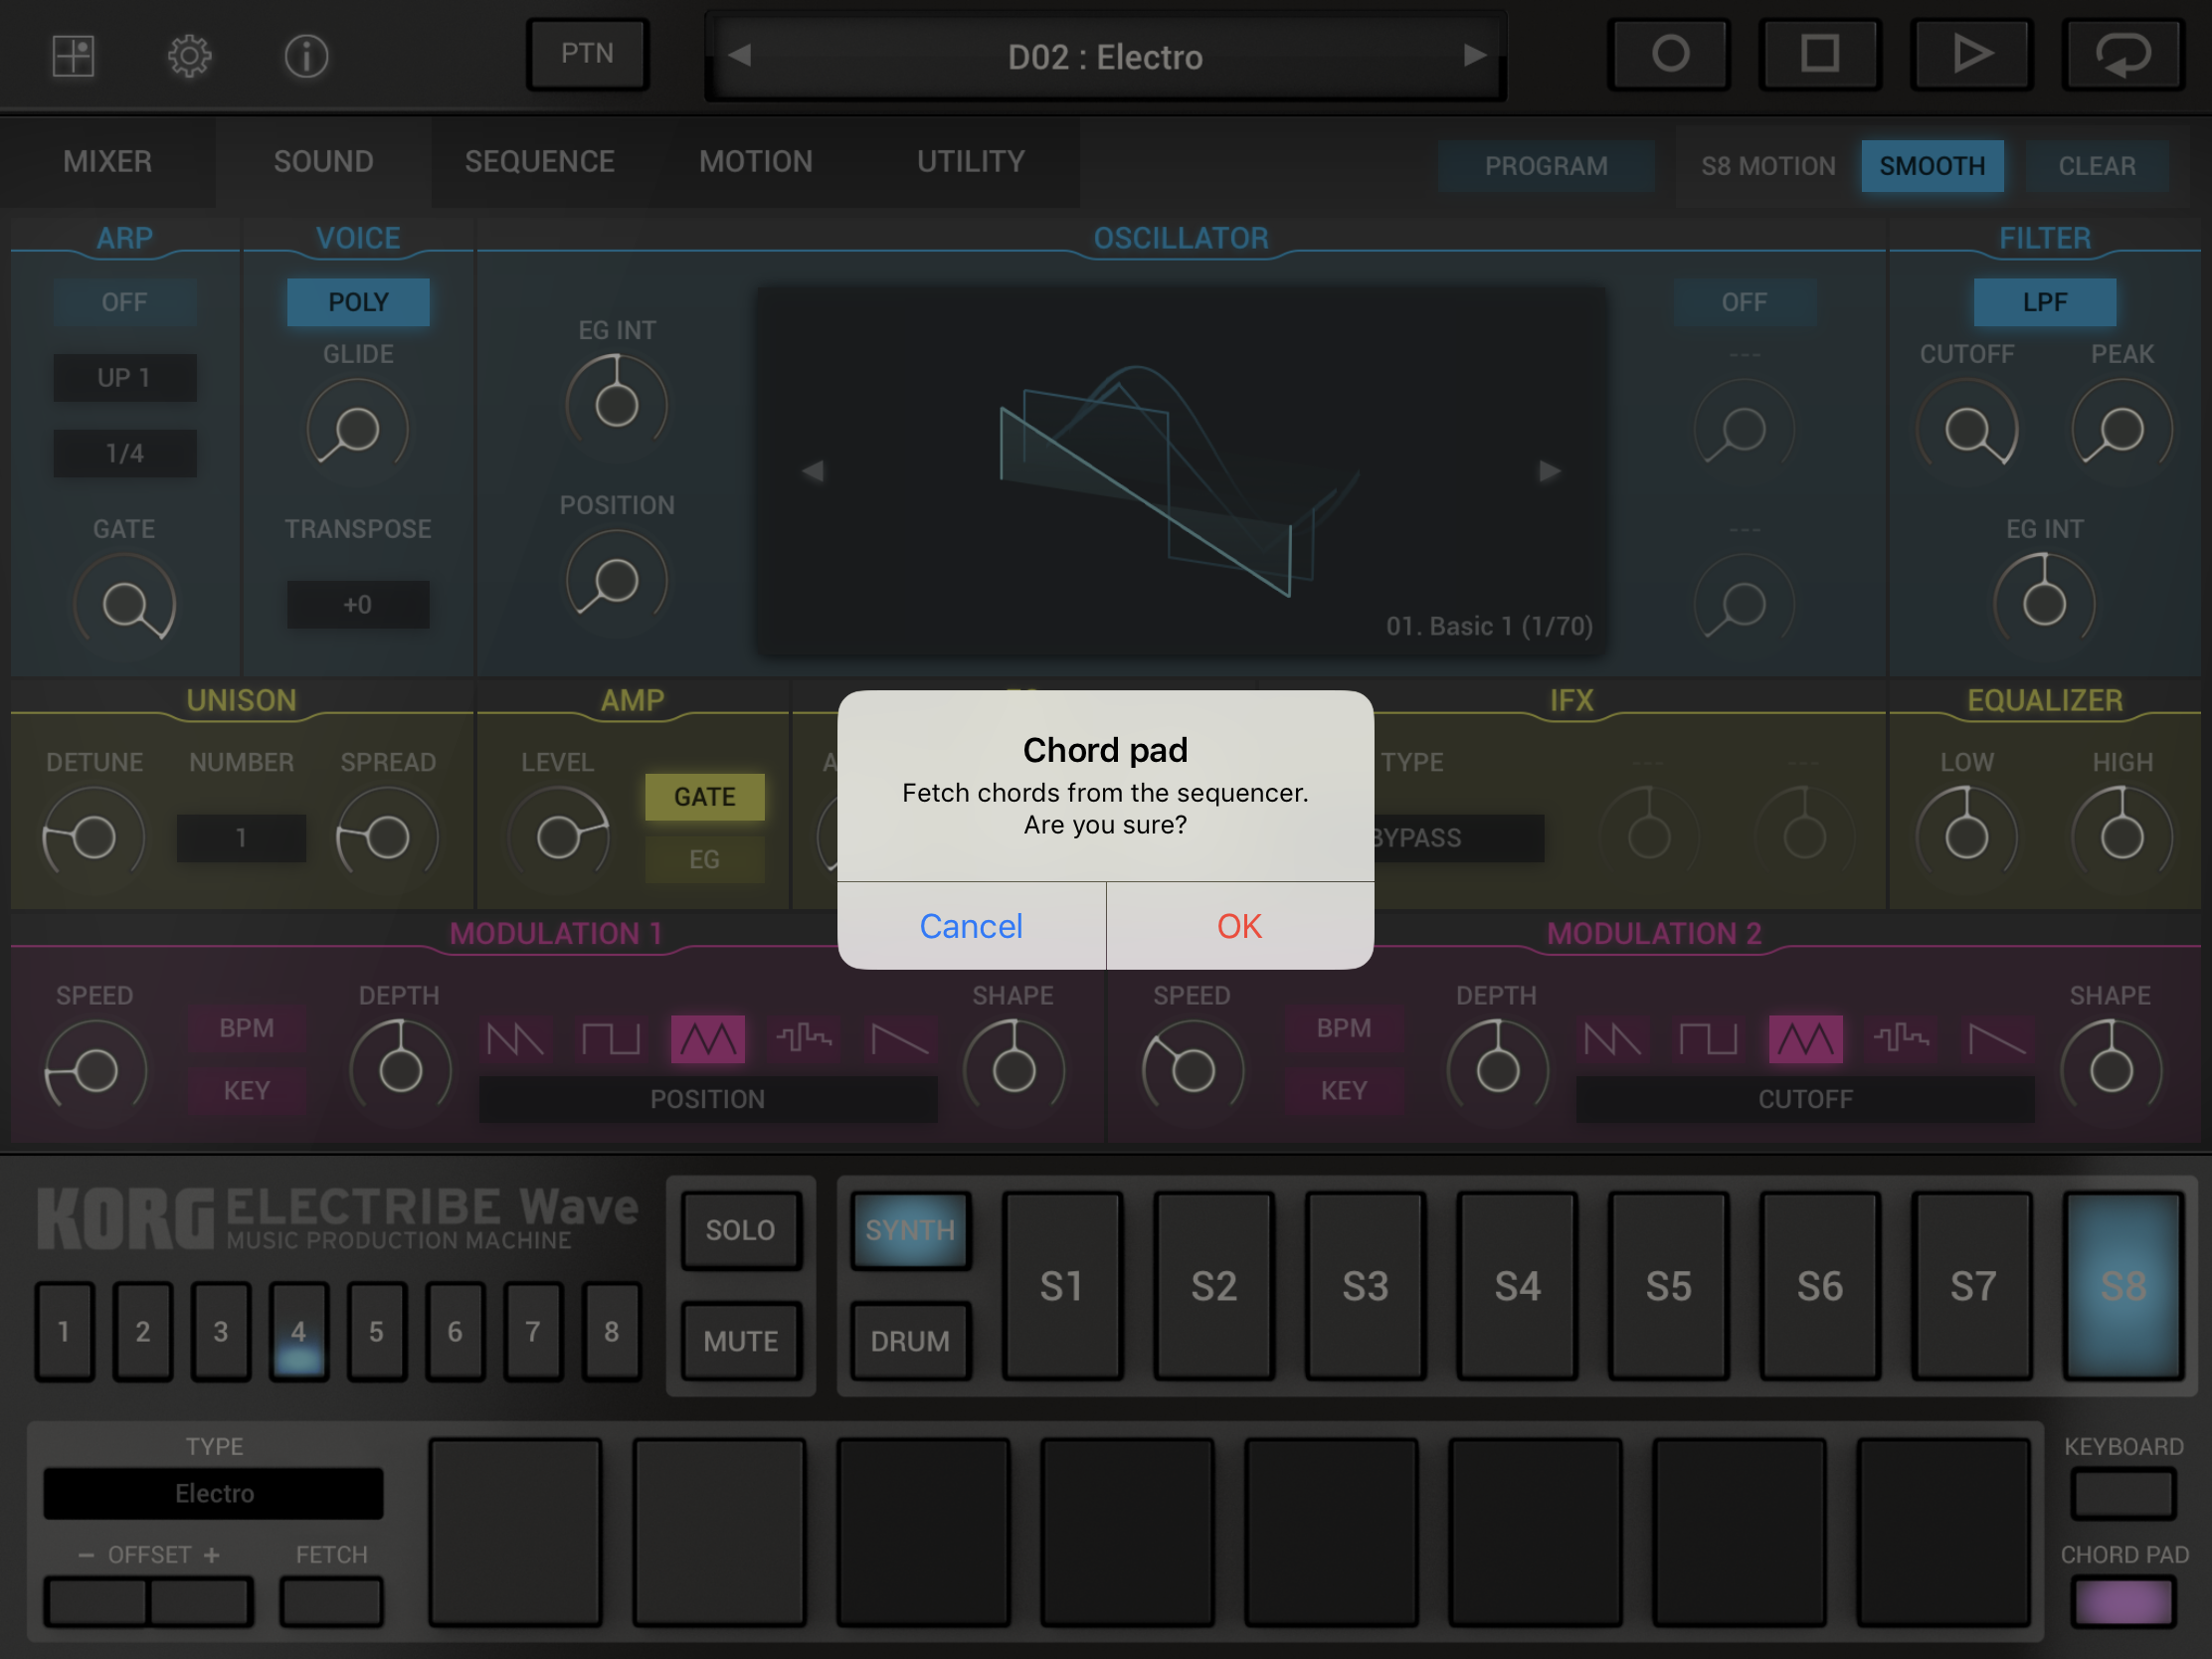Screen dimensions: 2212x1659
Task: Select sawtooth LFO shape in Modulation 1
Action: pyautogui.click(x=515, y=1040)
